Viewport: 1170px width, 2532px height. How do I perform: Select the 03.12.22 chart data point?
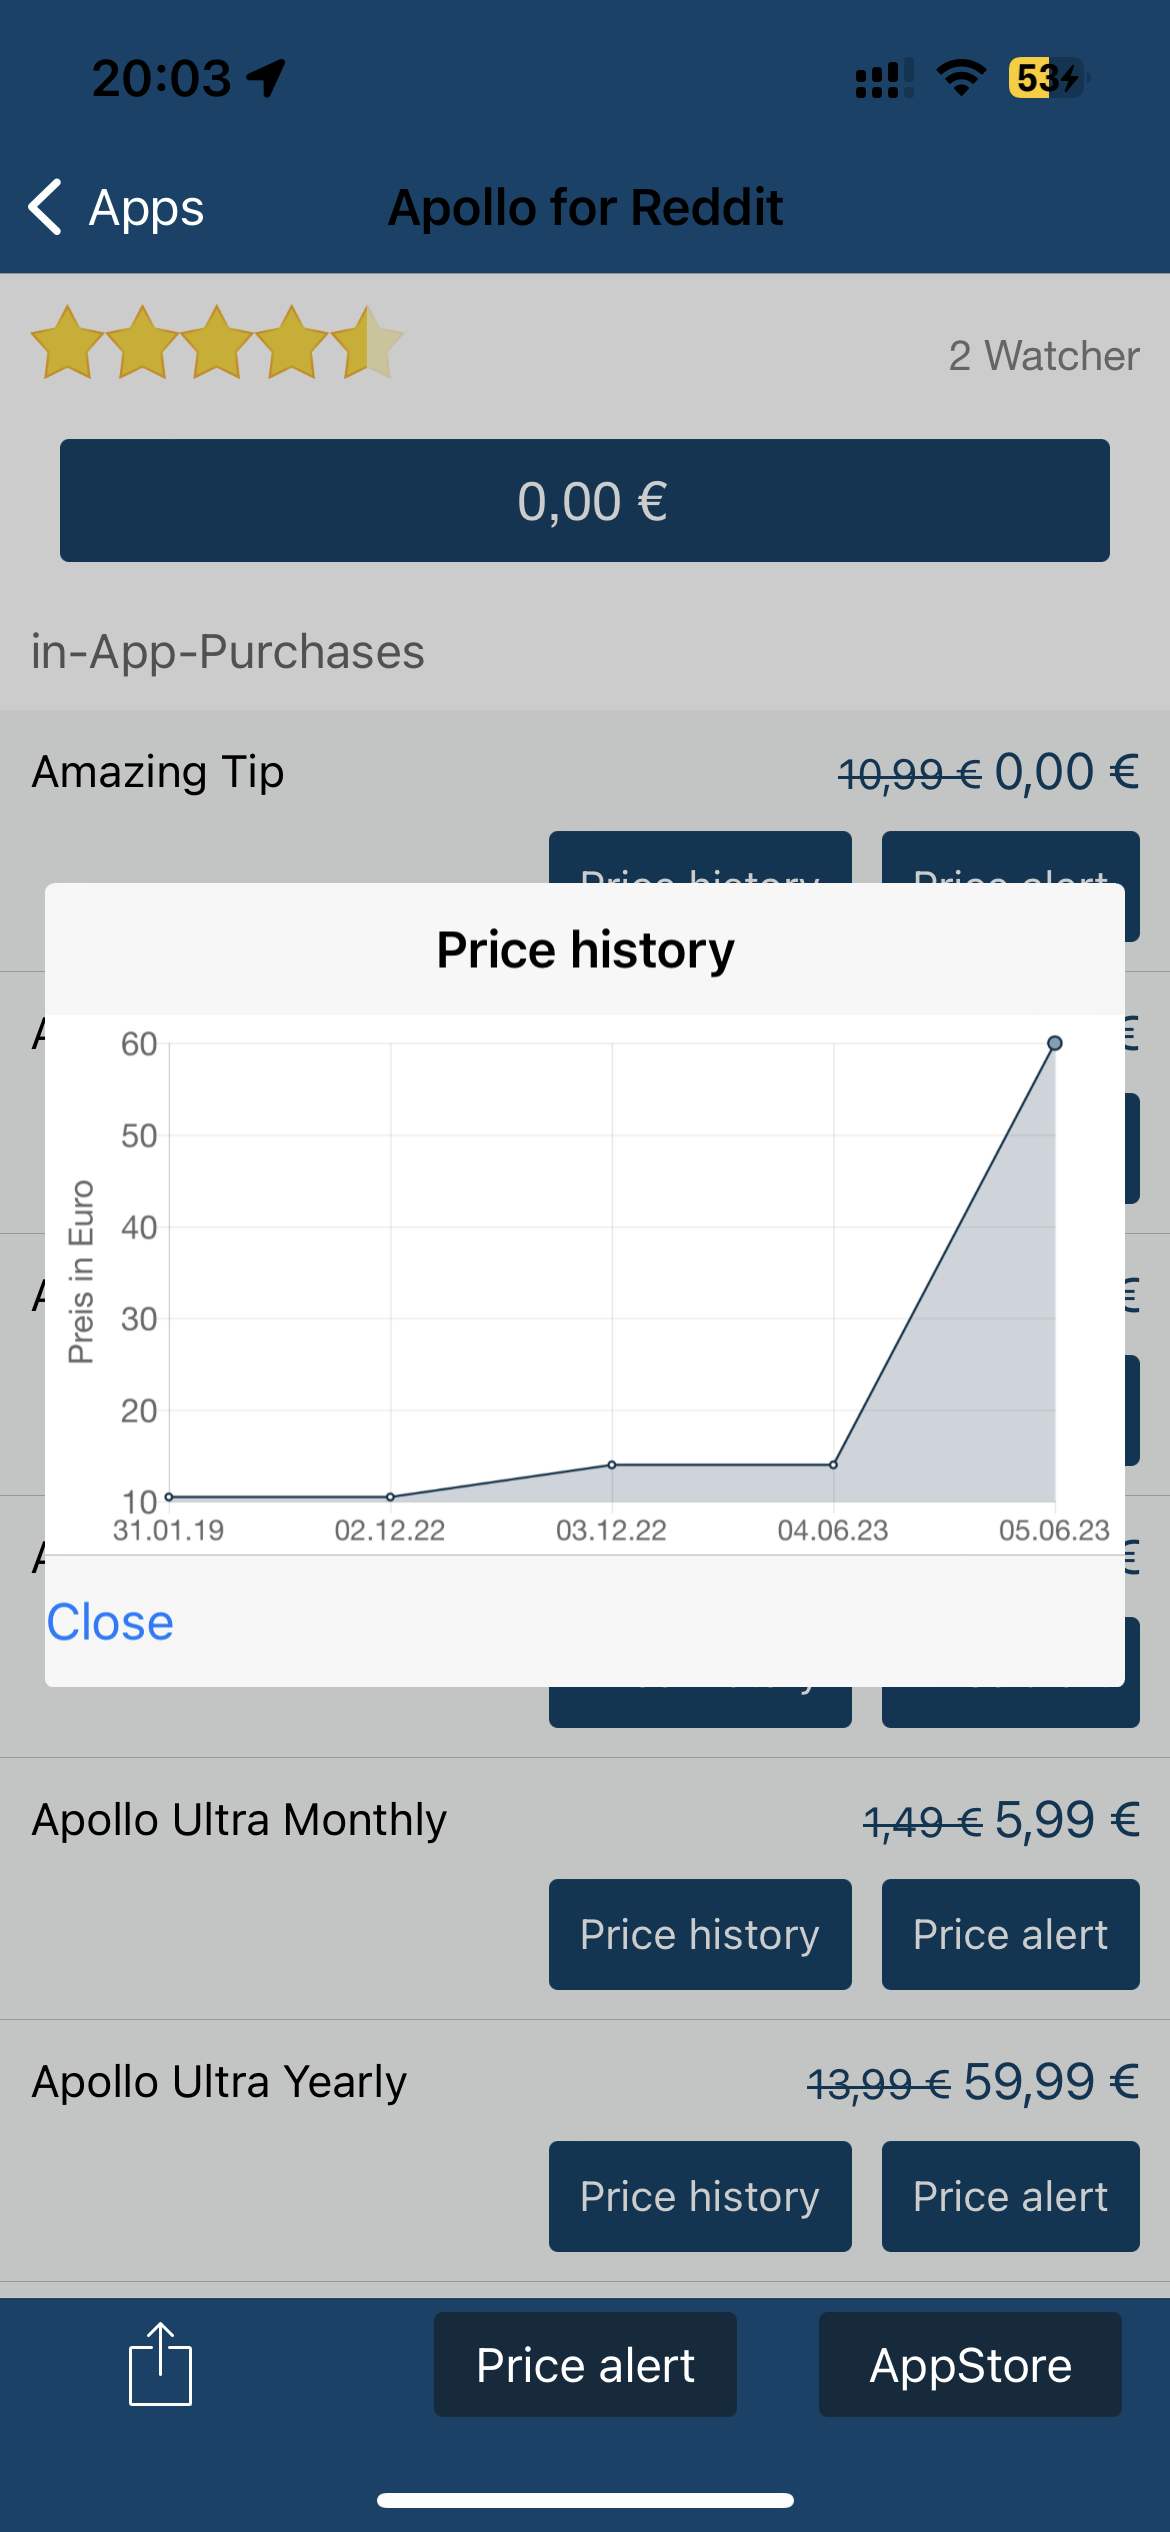click(x=612, y=1465)
